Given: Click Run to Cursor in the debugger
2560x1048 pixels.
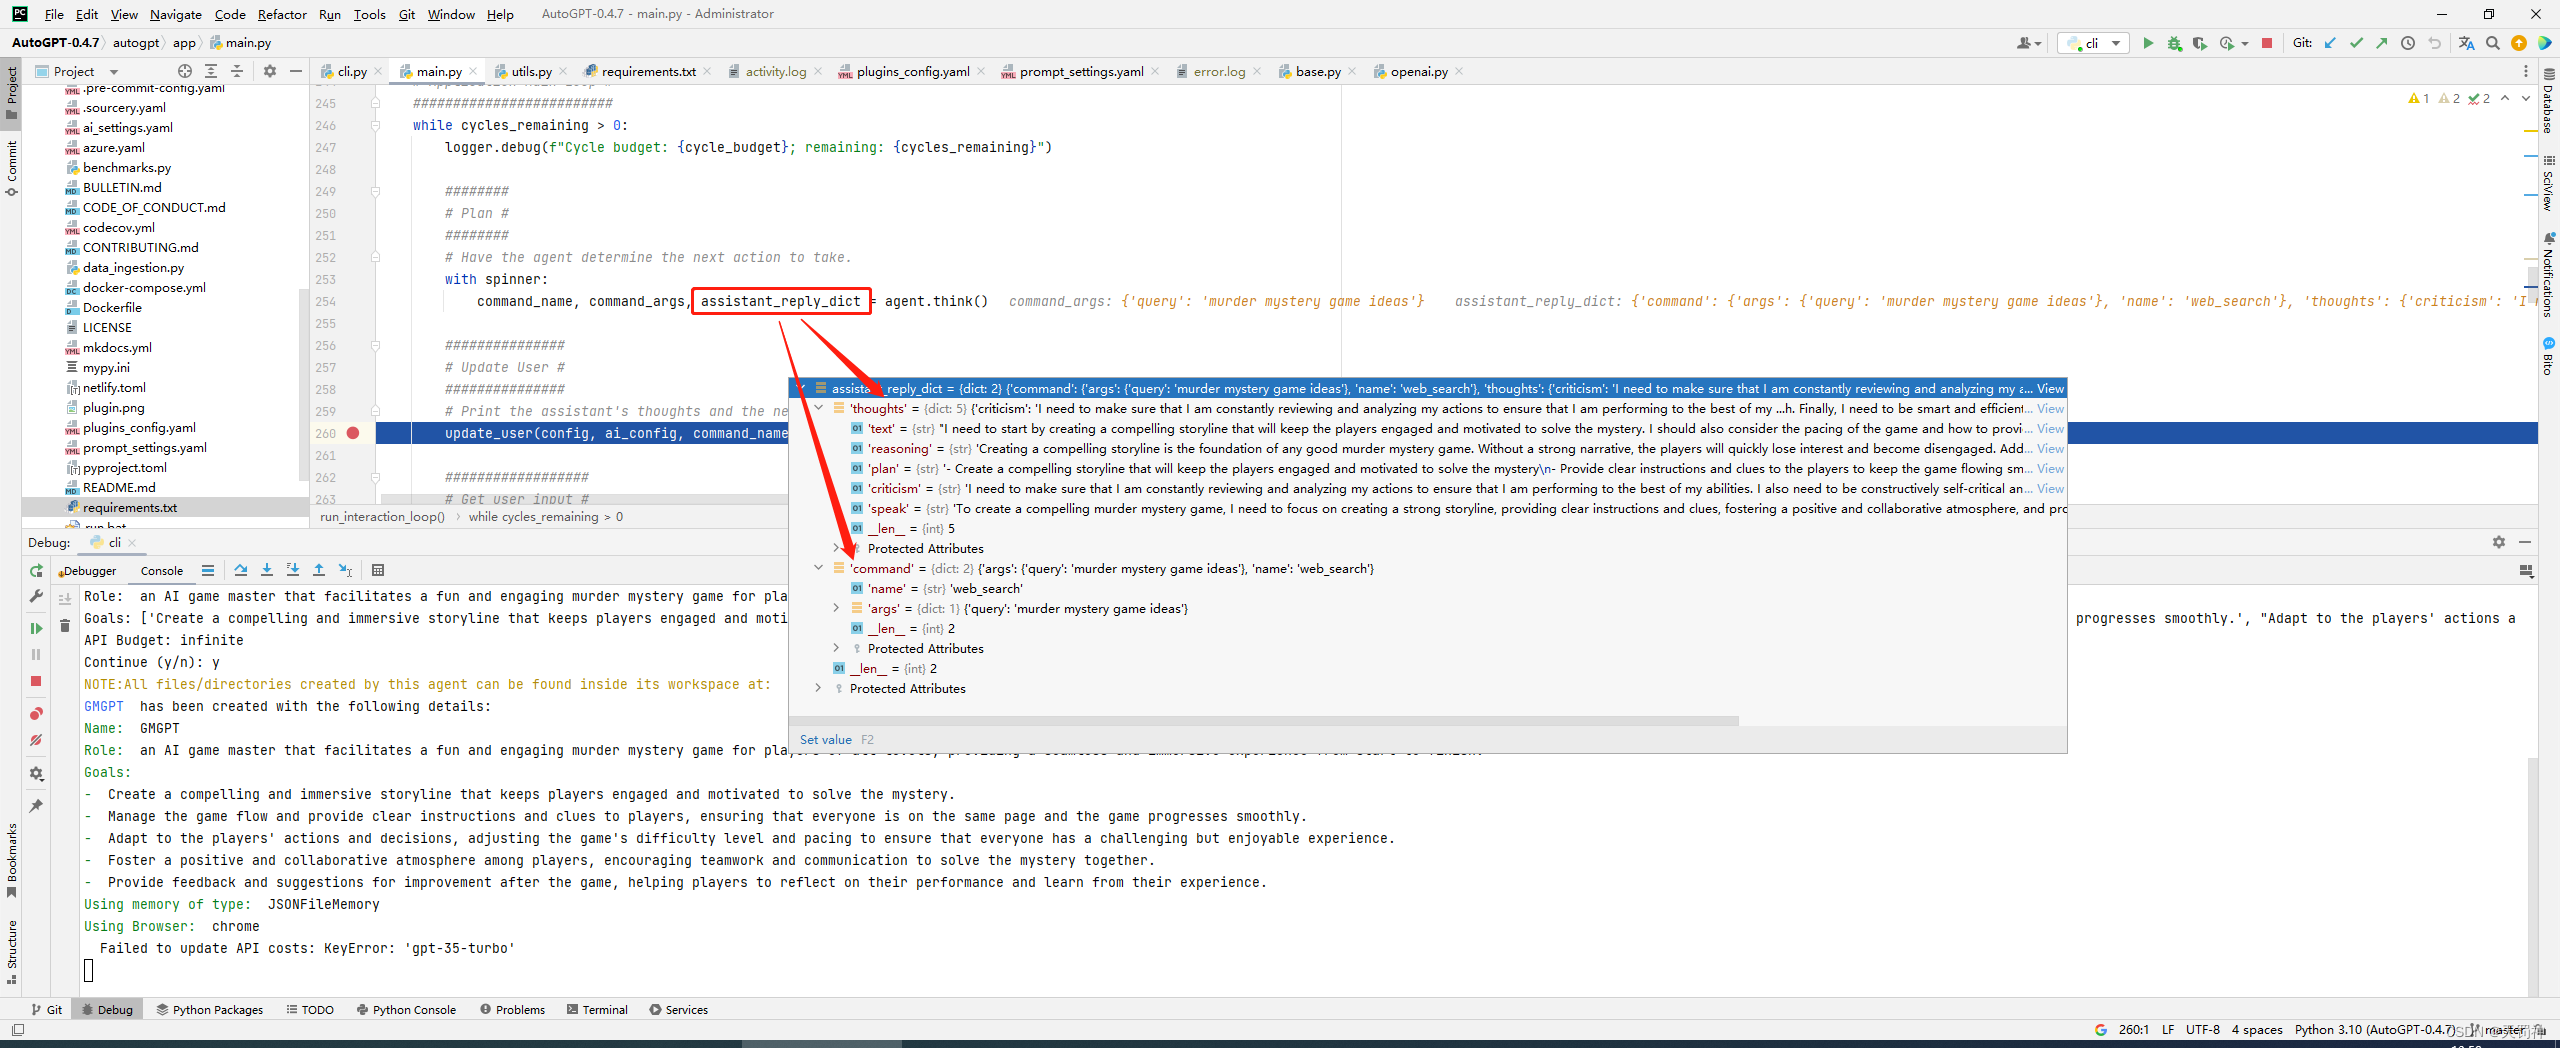Looking at the screenshot, I should tap(345, 570).
